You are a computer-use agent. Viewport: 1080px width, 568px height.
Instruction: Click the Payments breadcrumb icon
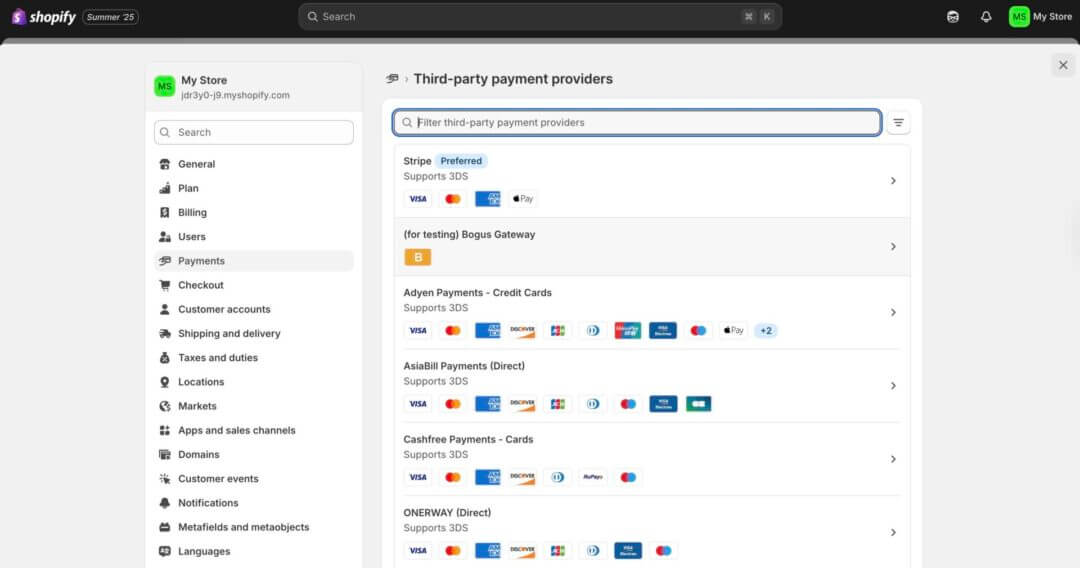click(x=392, y=78)
